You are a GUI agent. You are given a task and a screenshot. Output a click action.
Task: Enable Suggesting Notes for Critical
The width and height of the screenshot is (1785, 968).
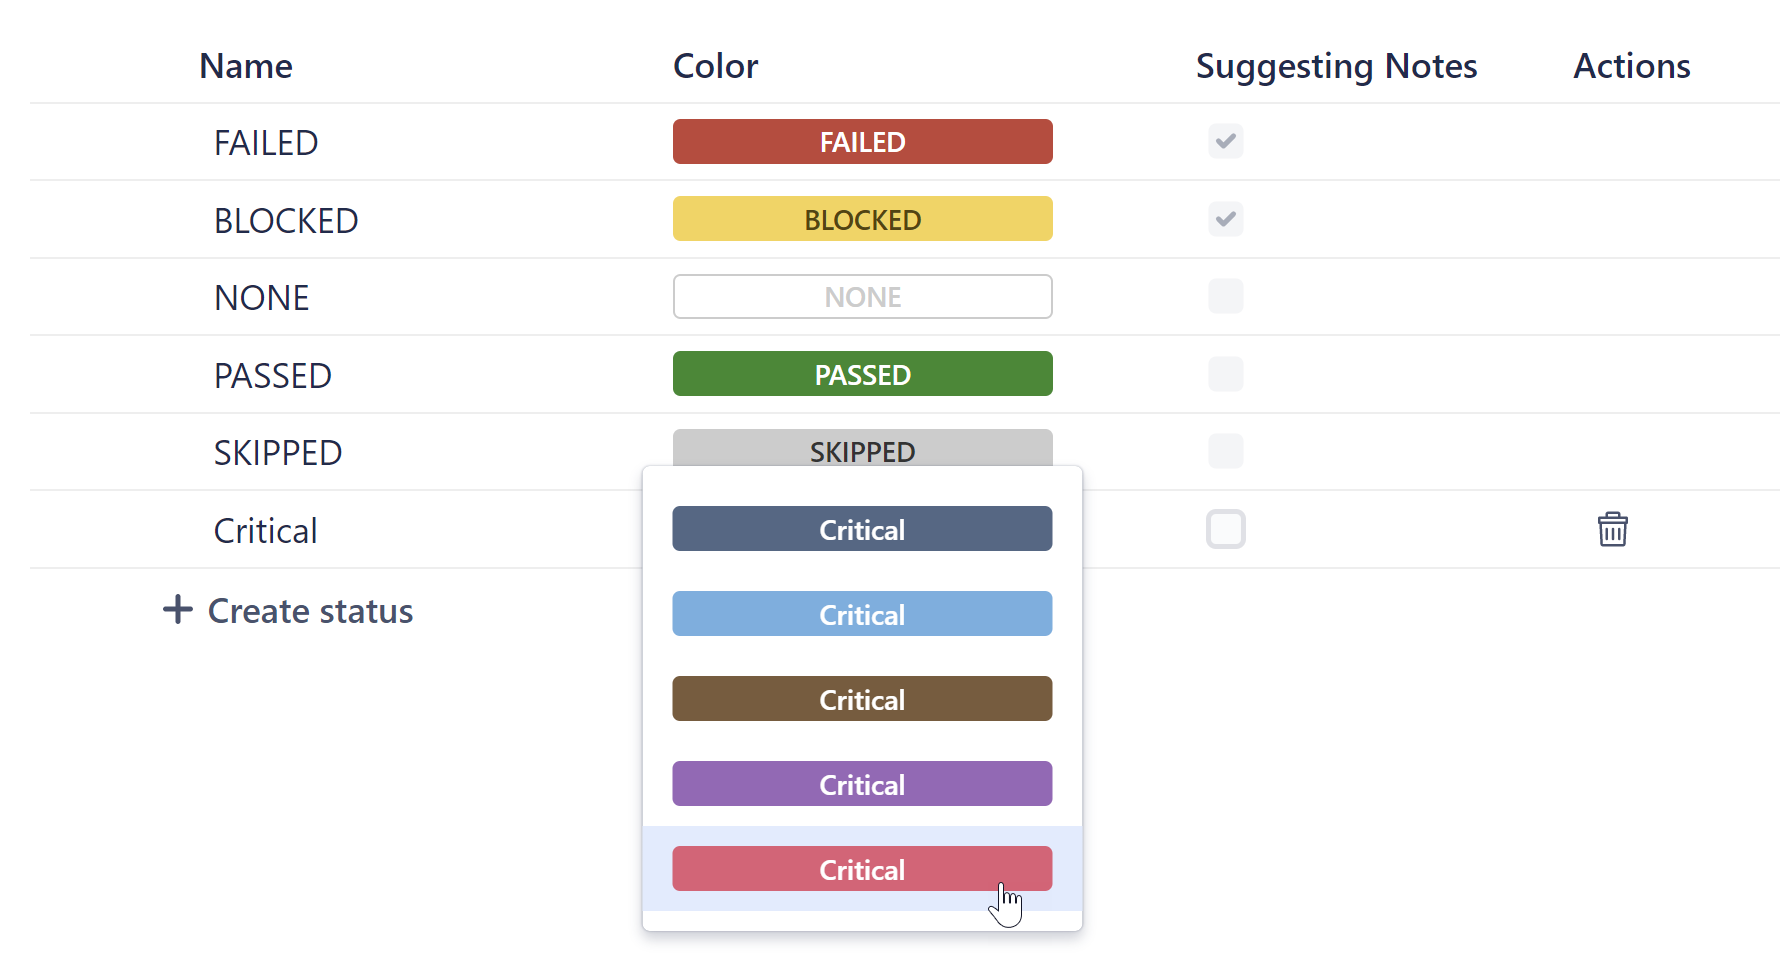(x=1225, y=529)
